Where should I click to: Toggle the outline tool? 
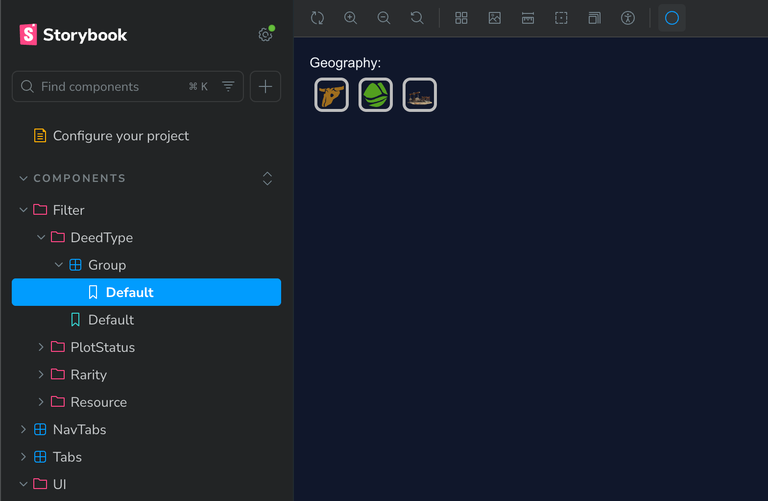(561, 18)
